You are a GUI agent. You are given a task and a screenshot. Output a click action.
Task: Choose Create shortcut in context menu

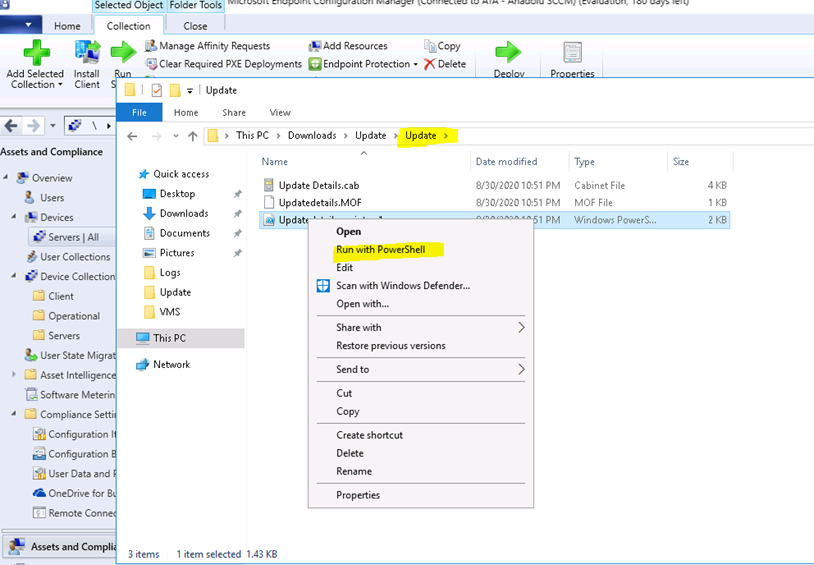coord(369,435)
